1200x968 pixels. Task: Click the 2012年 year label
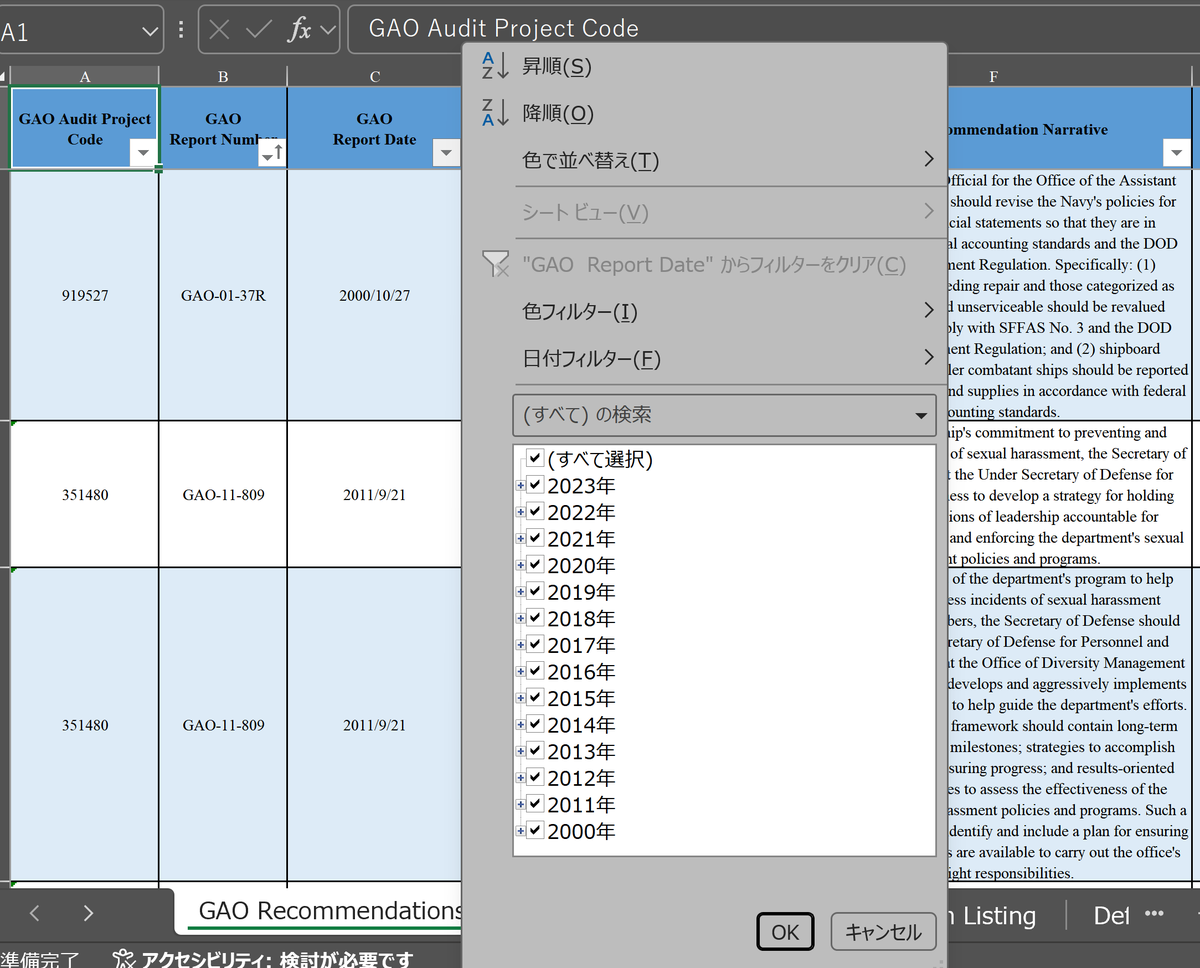(581, 778)
